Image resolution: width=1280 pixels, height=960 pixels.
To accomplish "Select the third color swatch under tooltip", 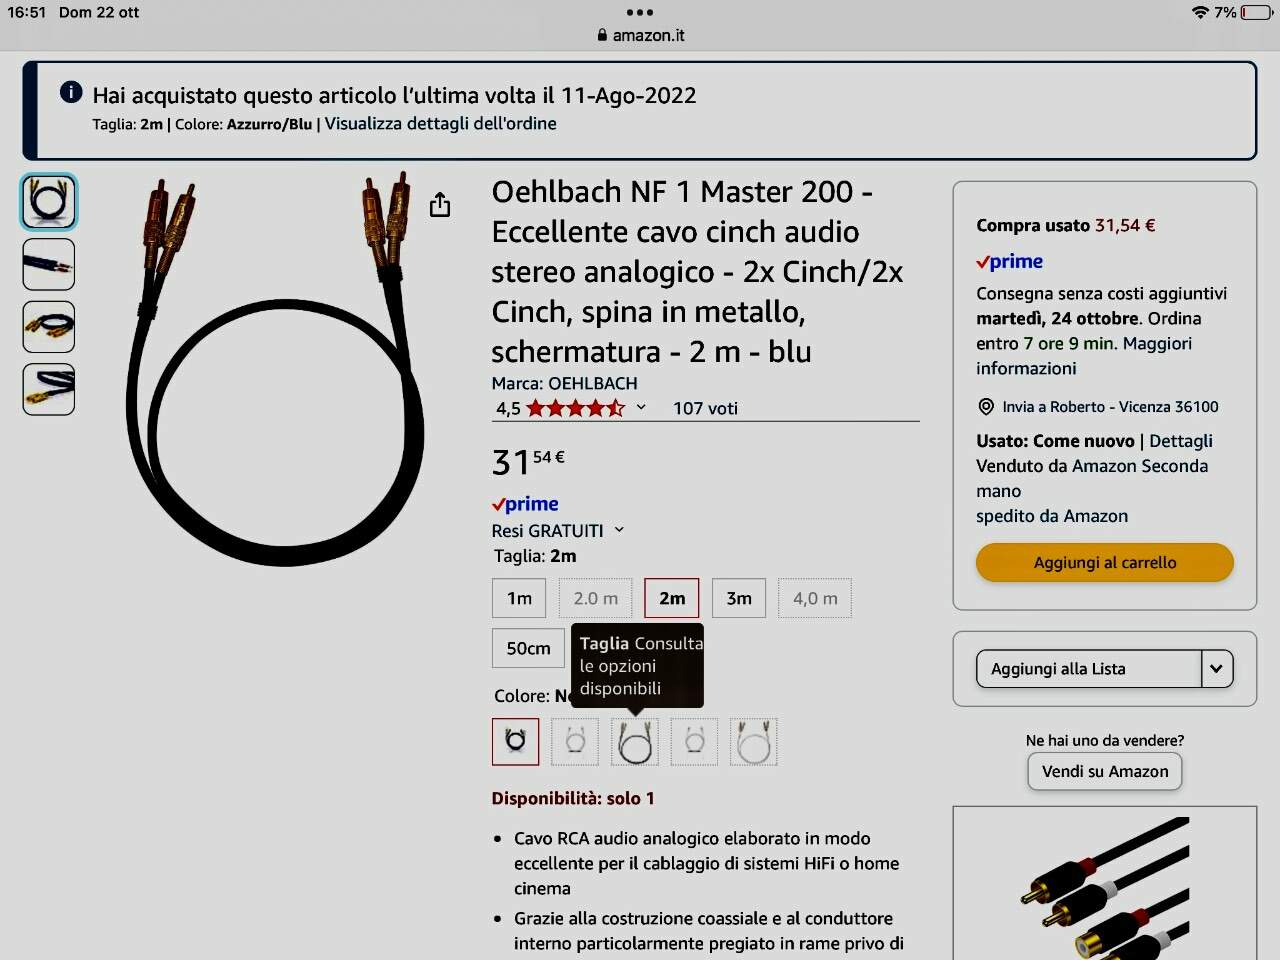I will (x=635, y=742).
